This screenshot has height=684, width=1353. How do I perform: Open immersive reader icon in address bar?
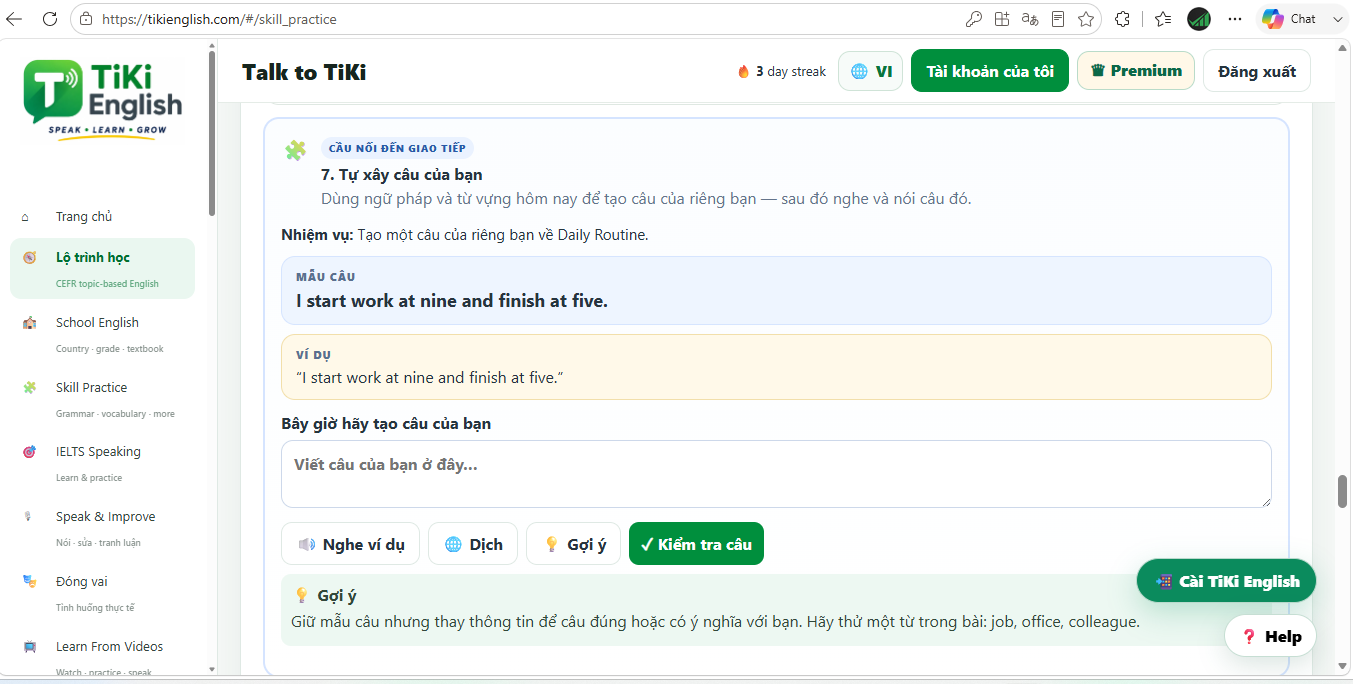point(1058,19)
